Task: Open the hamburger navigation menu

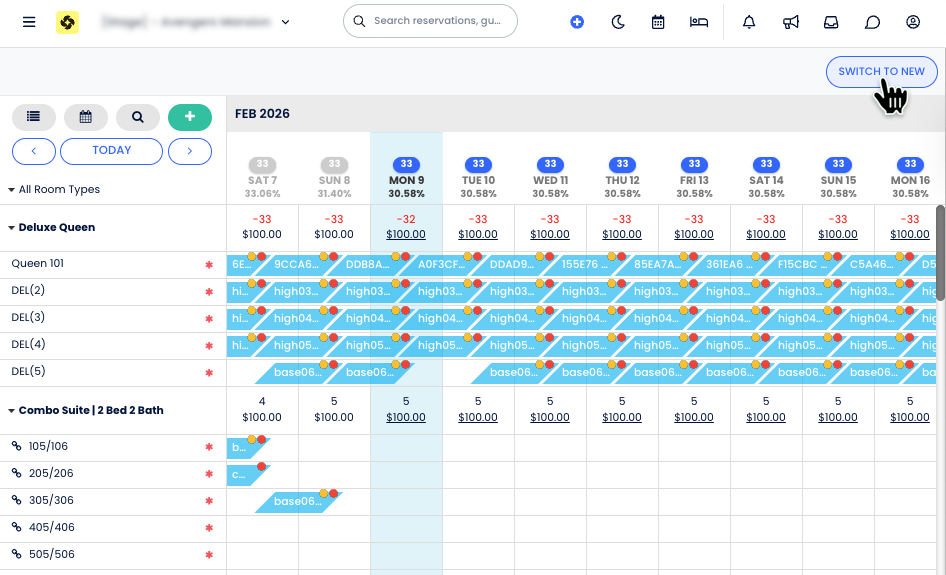Action: (29, 22)
